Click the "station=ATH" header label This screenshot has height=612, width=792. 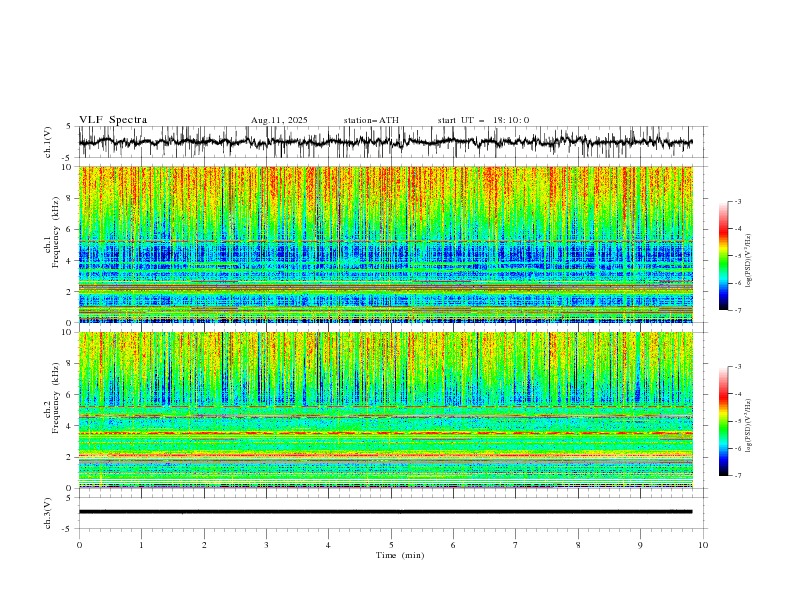371,120
